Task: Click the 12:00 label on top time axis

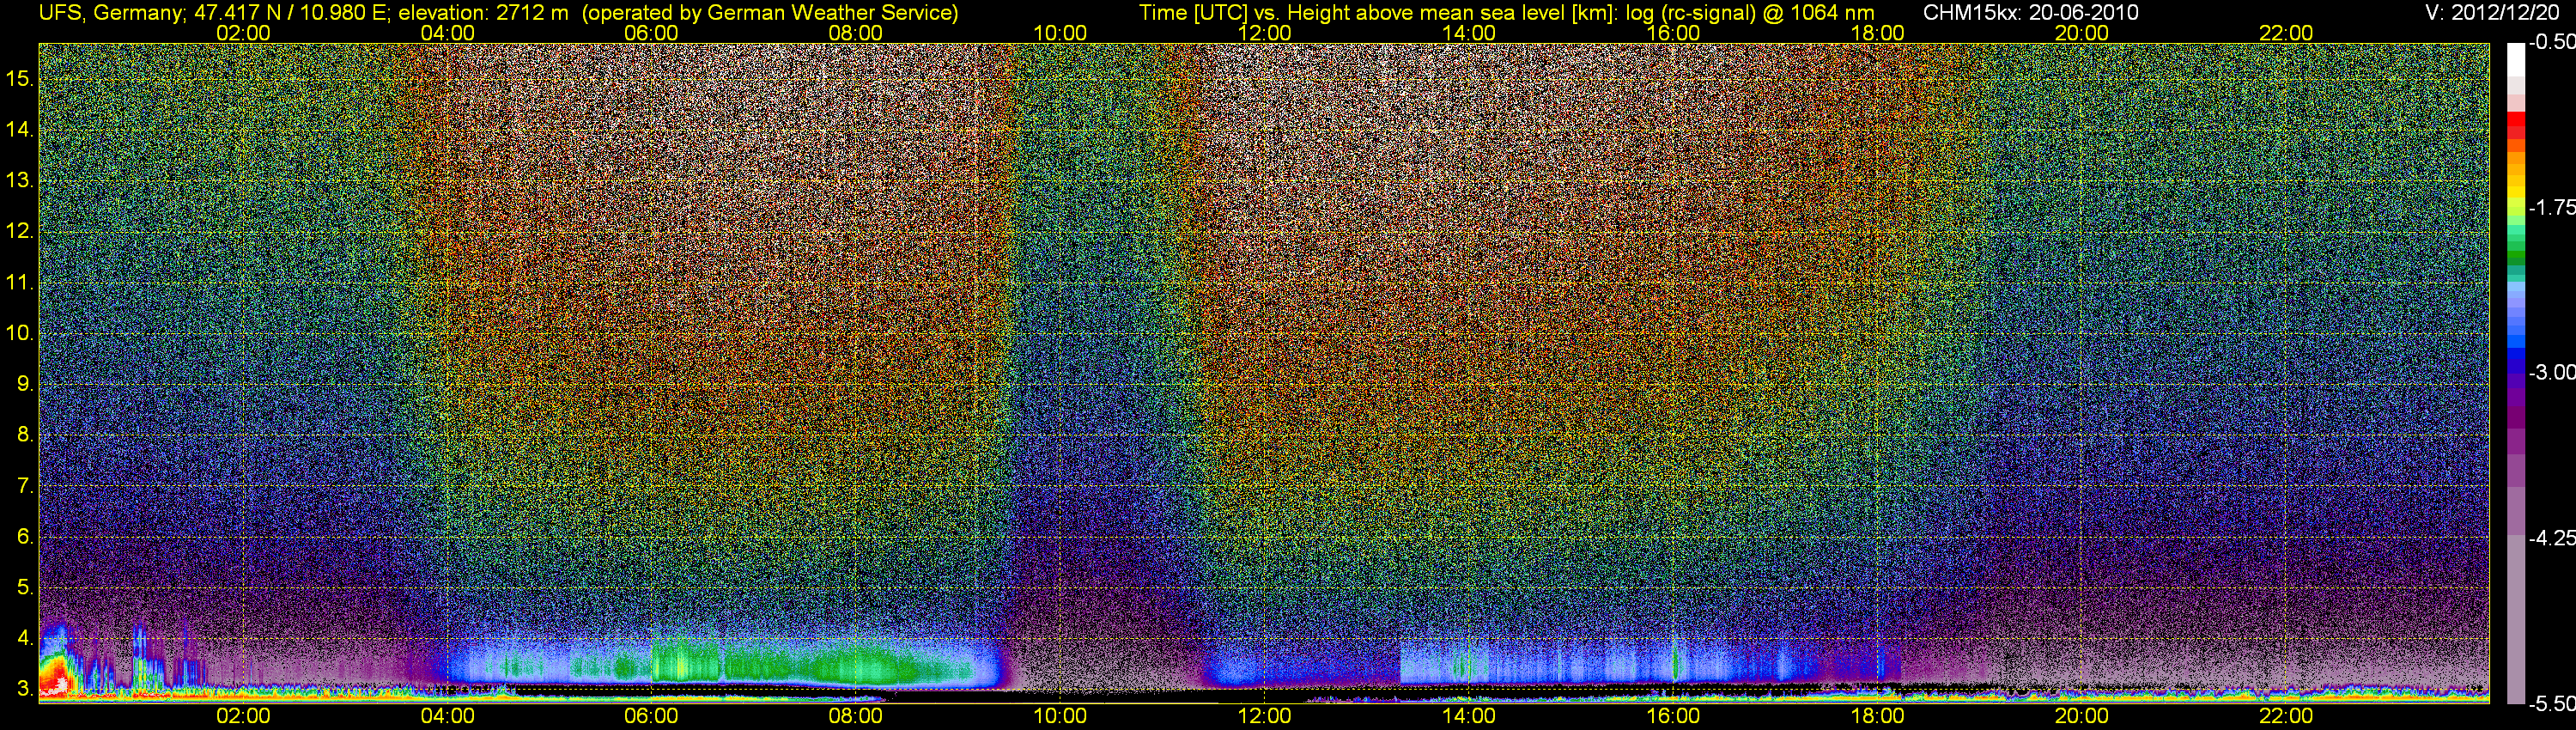Action: pyautogui.click(x=1264, y=33)
